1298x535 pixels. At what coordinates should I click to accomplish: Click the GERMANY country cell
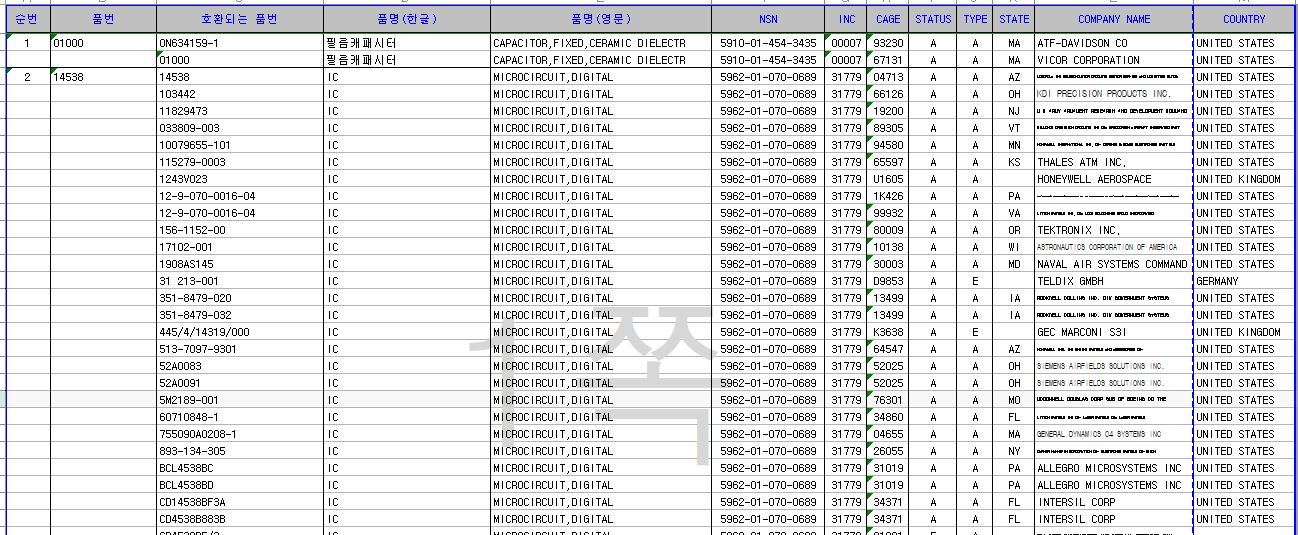(1244, 281)
